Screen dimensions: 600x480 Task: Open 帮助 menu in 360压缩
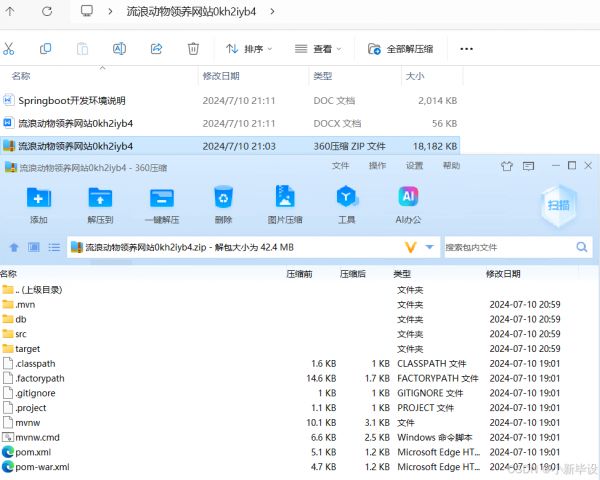[x=451, y=166]
